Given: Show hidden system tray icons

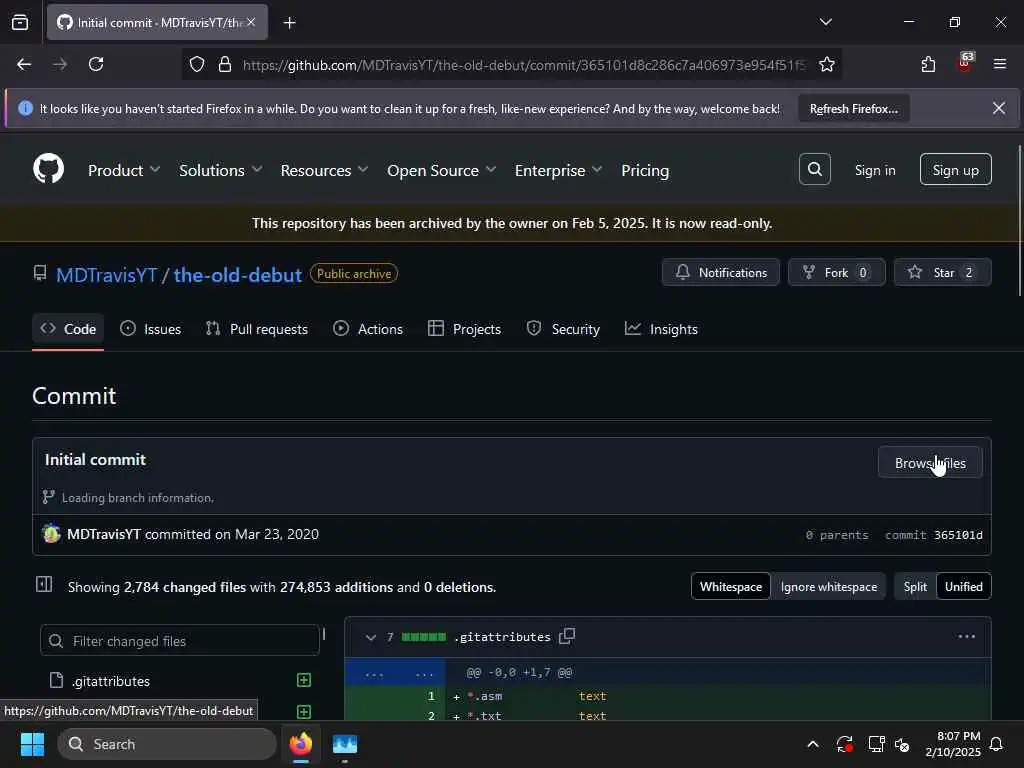Looking at the screenshot, I should point(813,744).
